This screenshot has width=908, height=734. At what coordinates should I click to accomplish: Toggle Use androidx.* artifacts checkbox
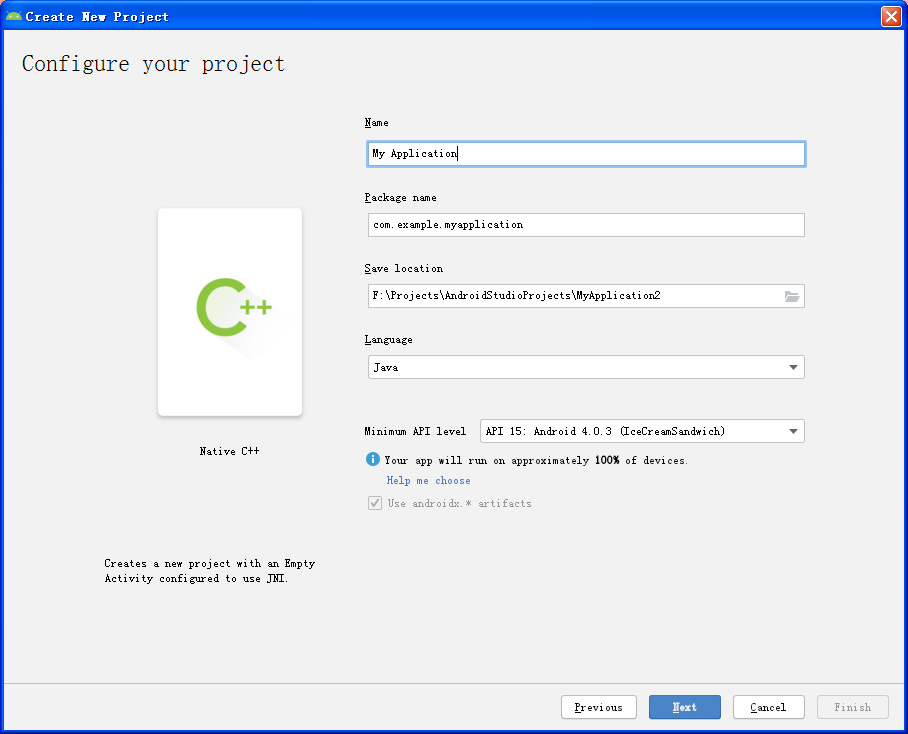coord(375,503)
